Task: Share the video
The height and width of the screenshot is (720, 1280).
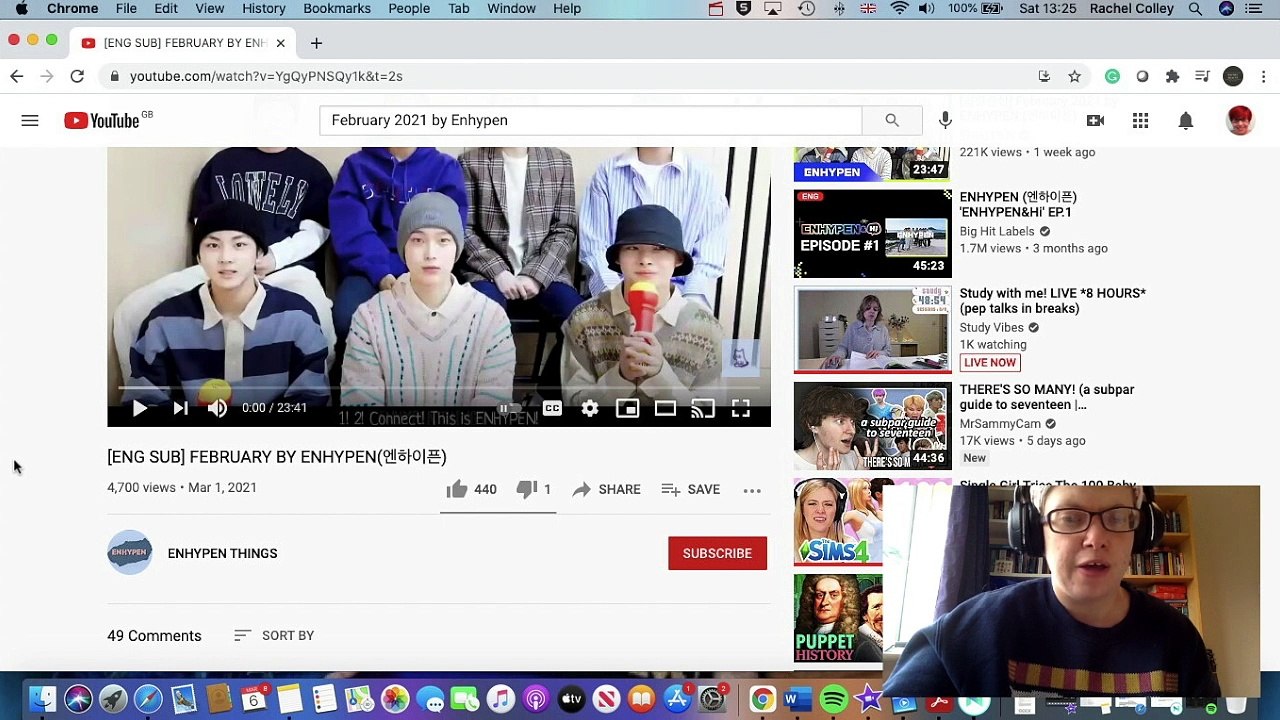Action: [606, 489]
